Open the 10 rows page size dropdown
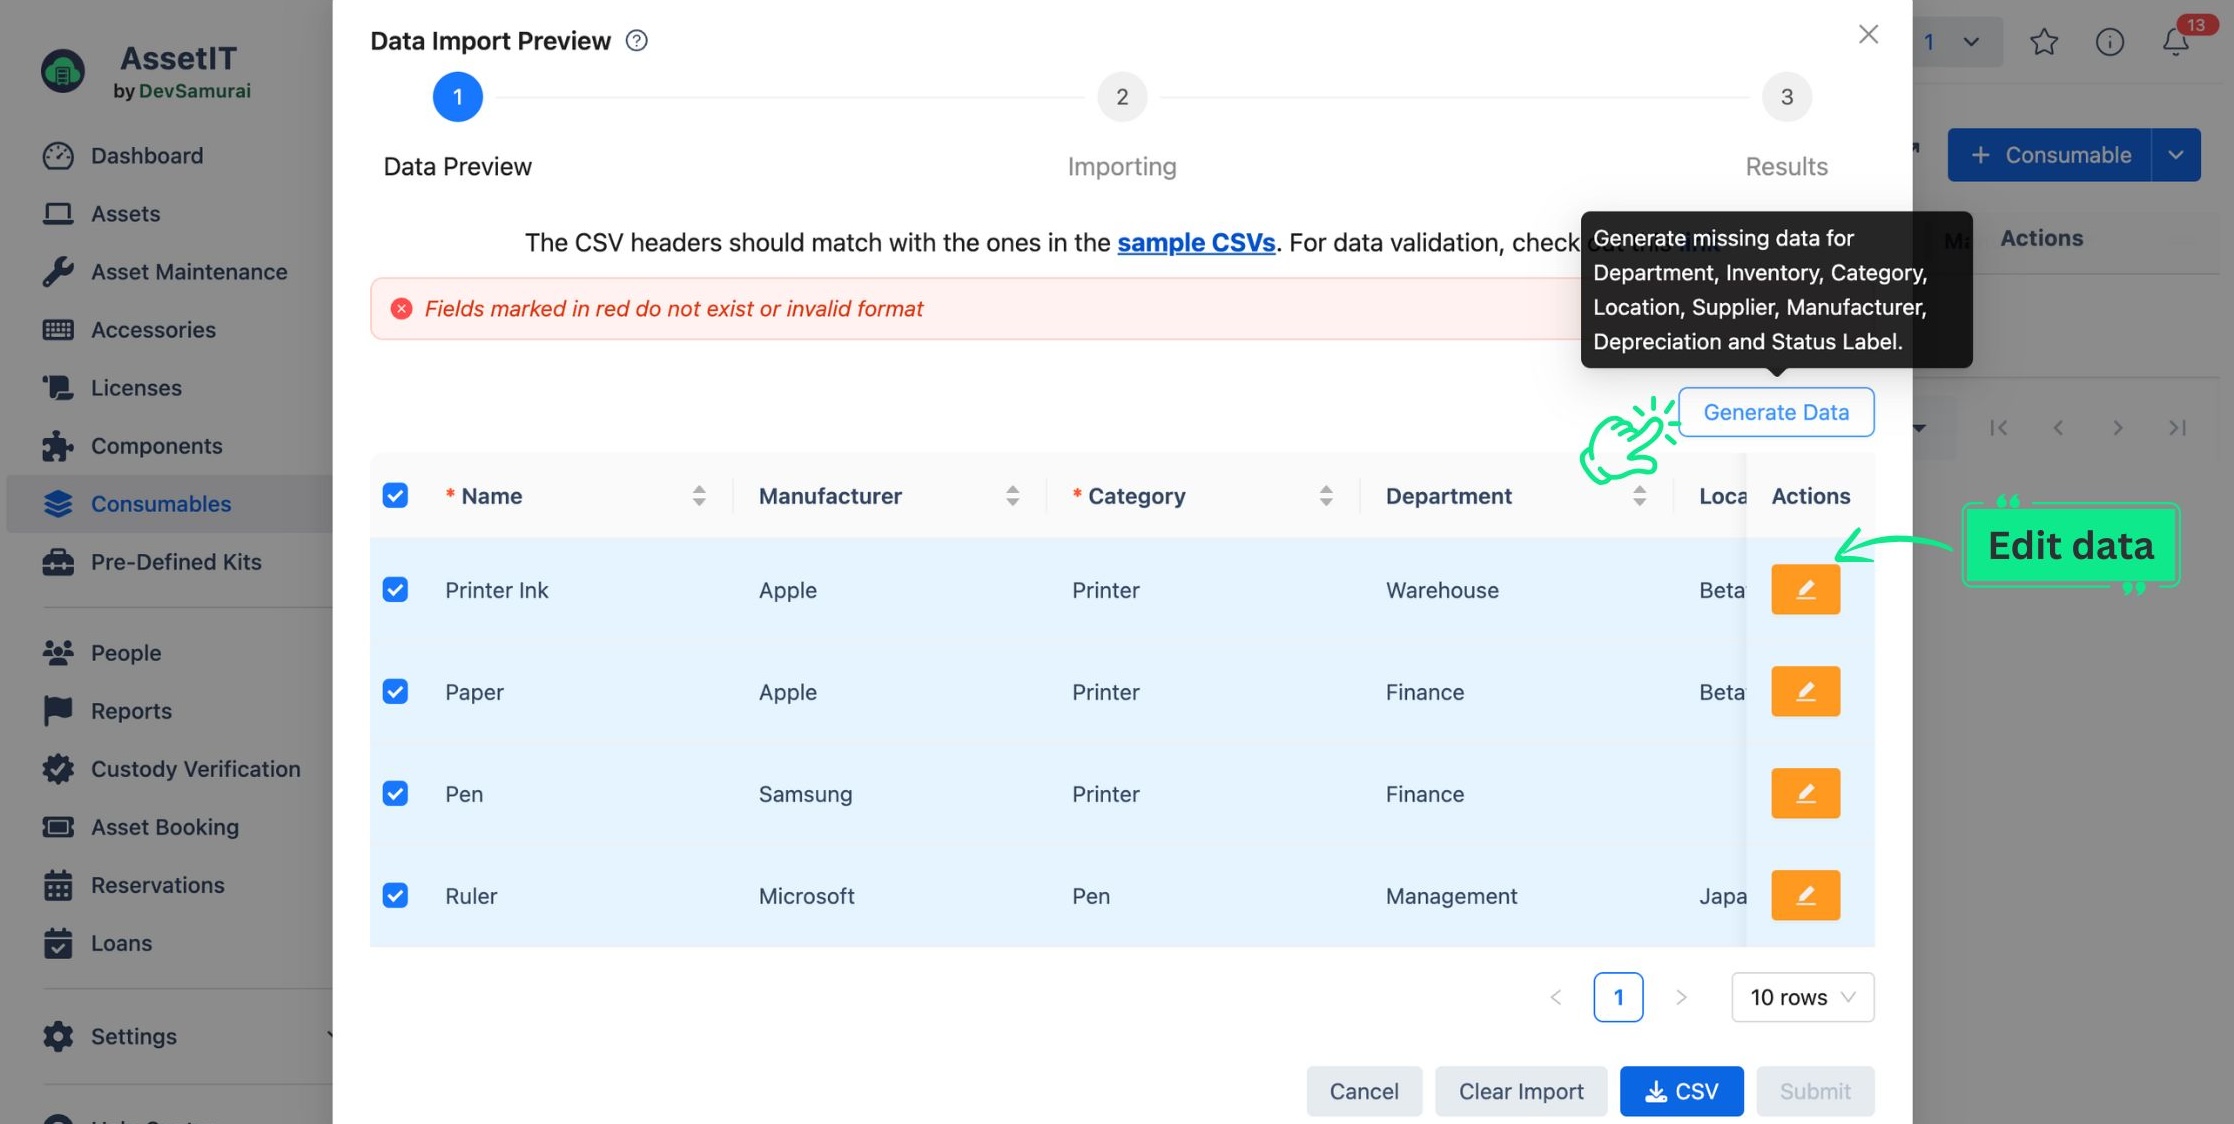 pyautogui.click(x=1801, y=997)
